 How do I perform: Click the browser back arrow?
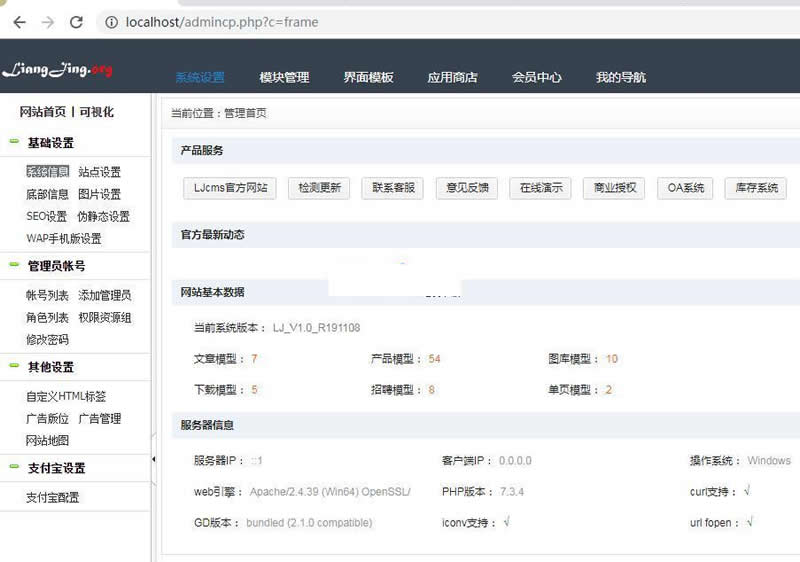19,21
